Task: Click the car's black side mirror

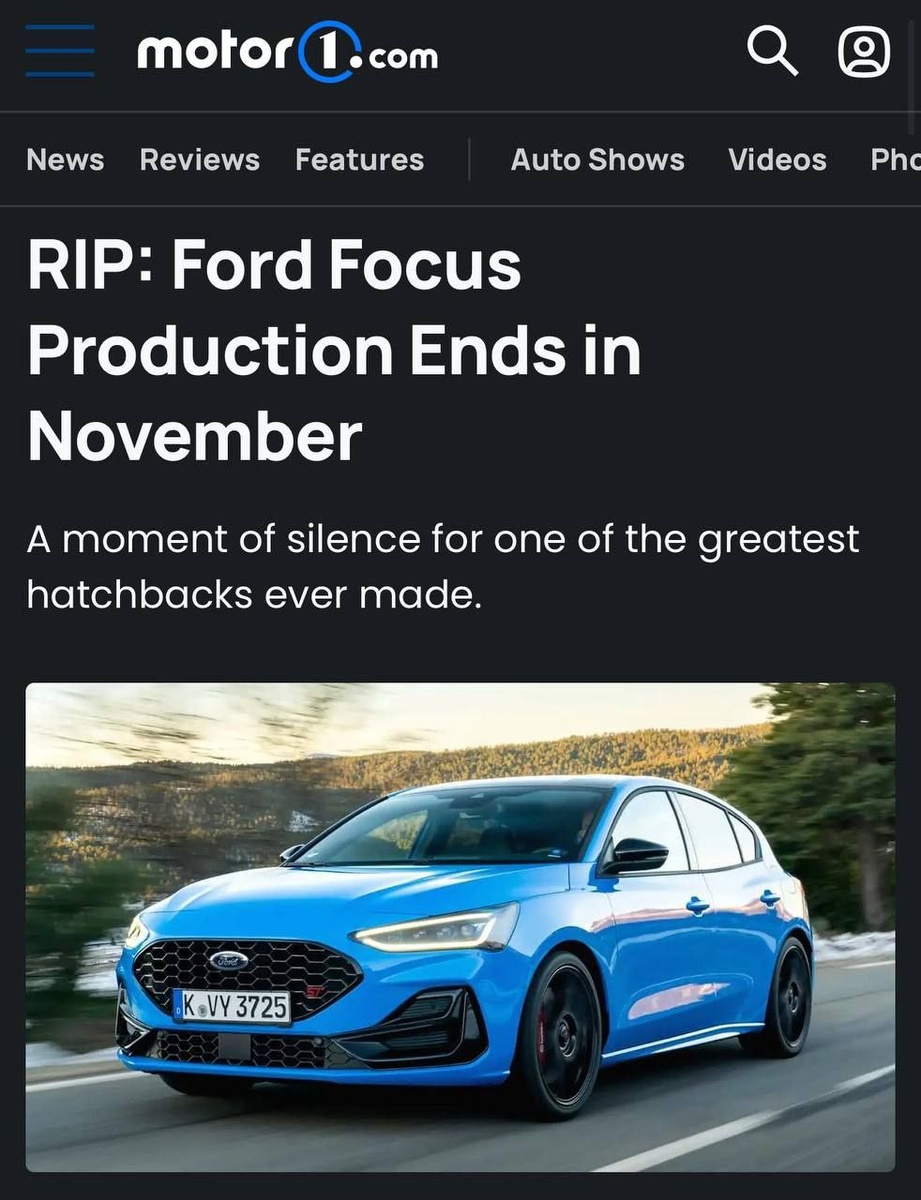Action: coord(635,856)
